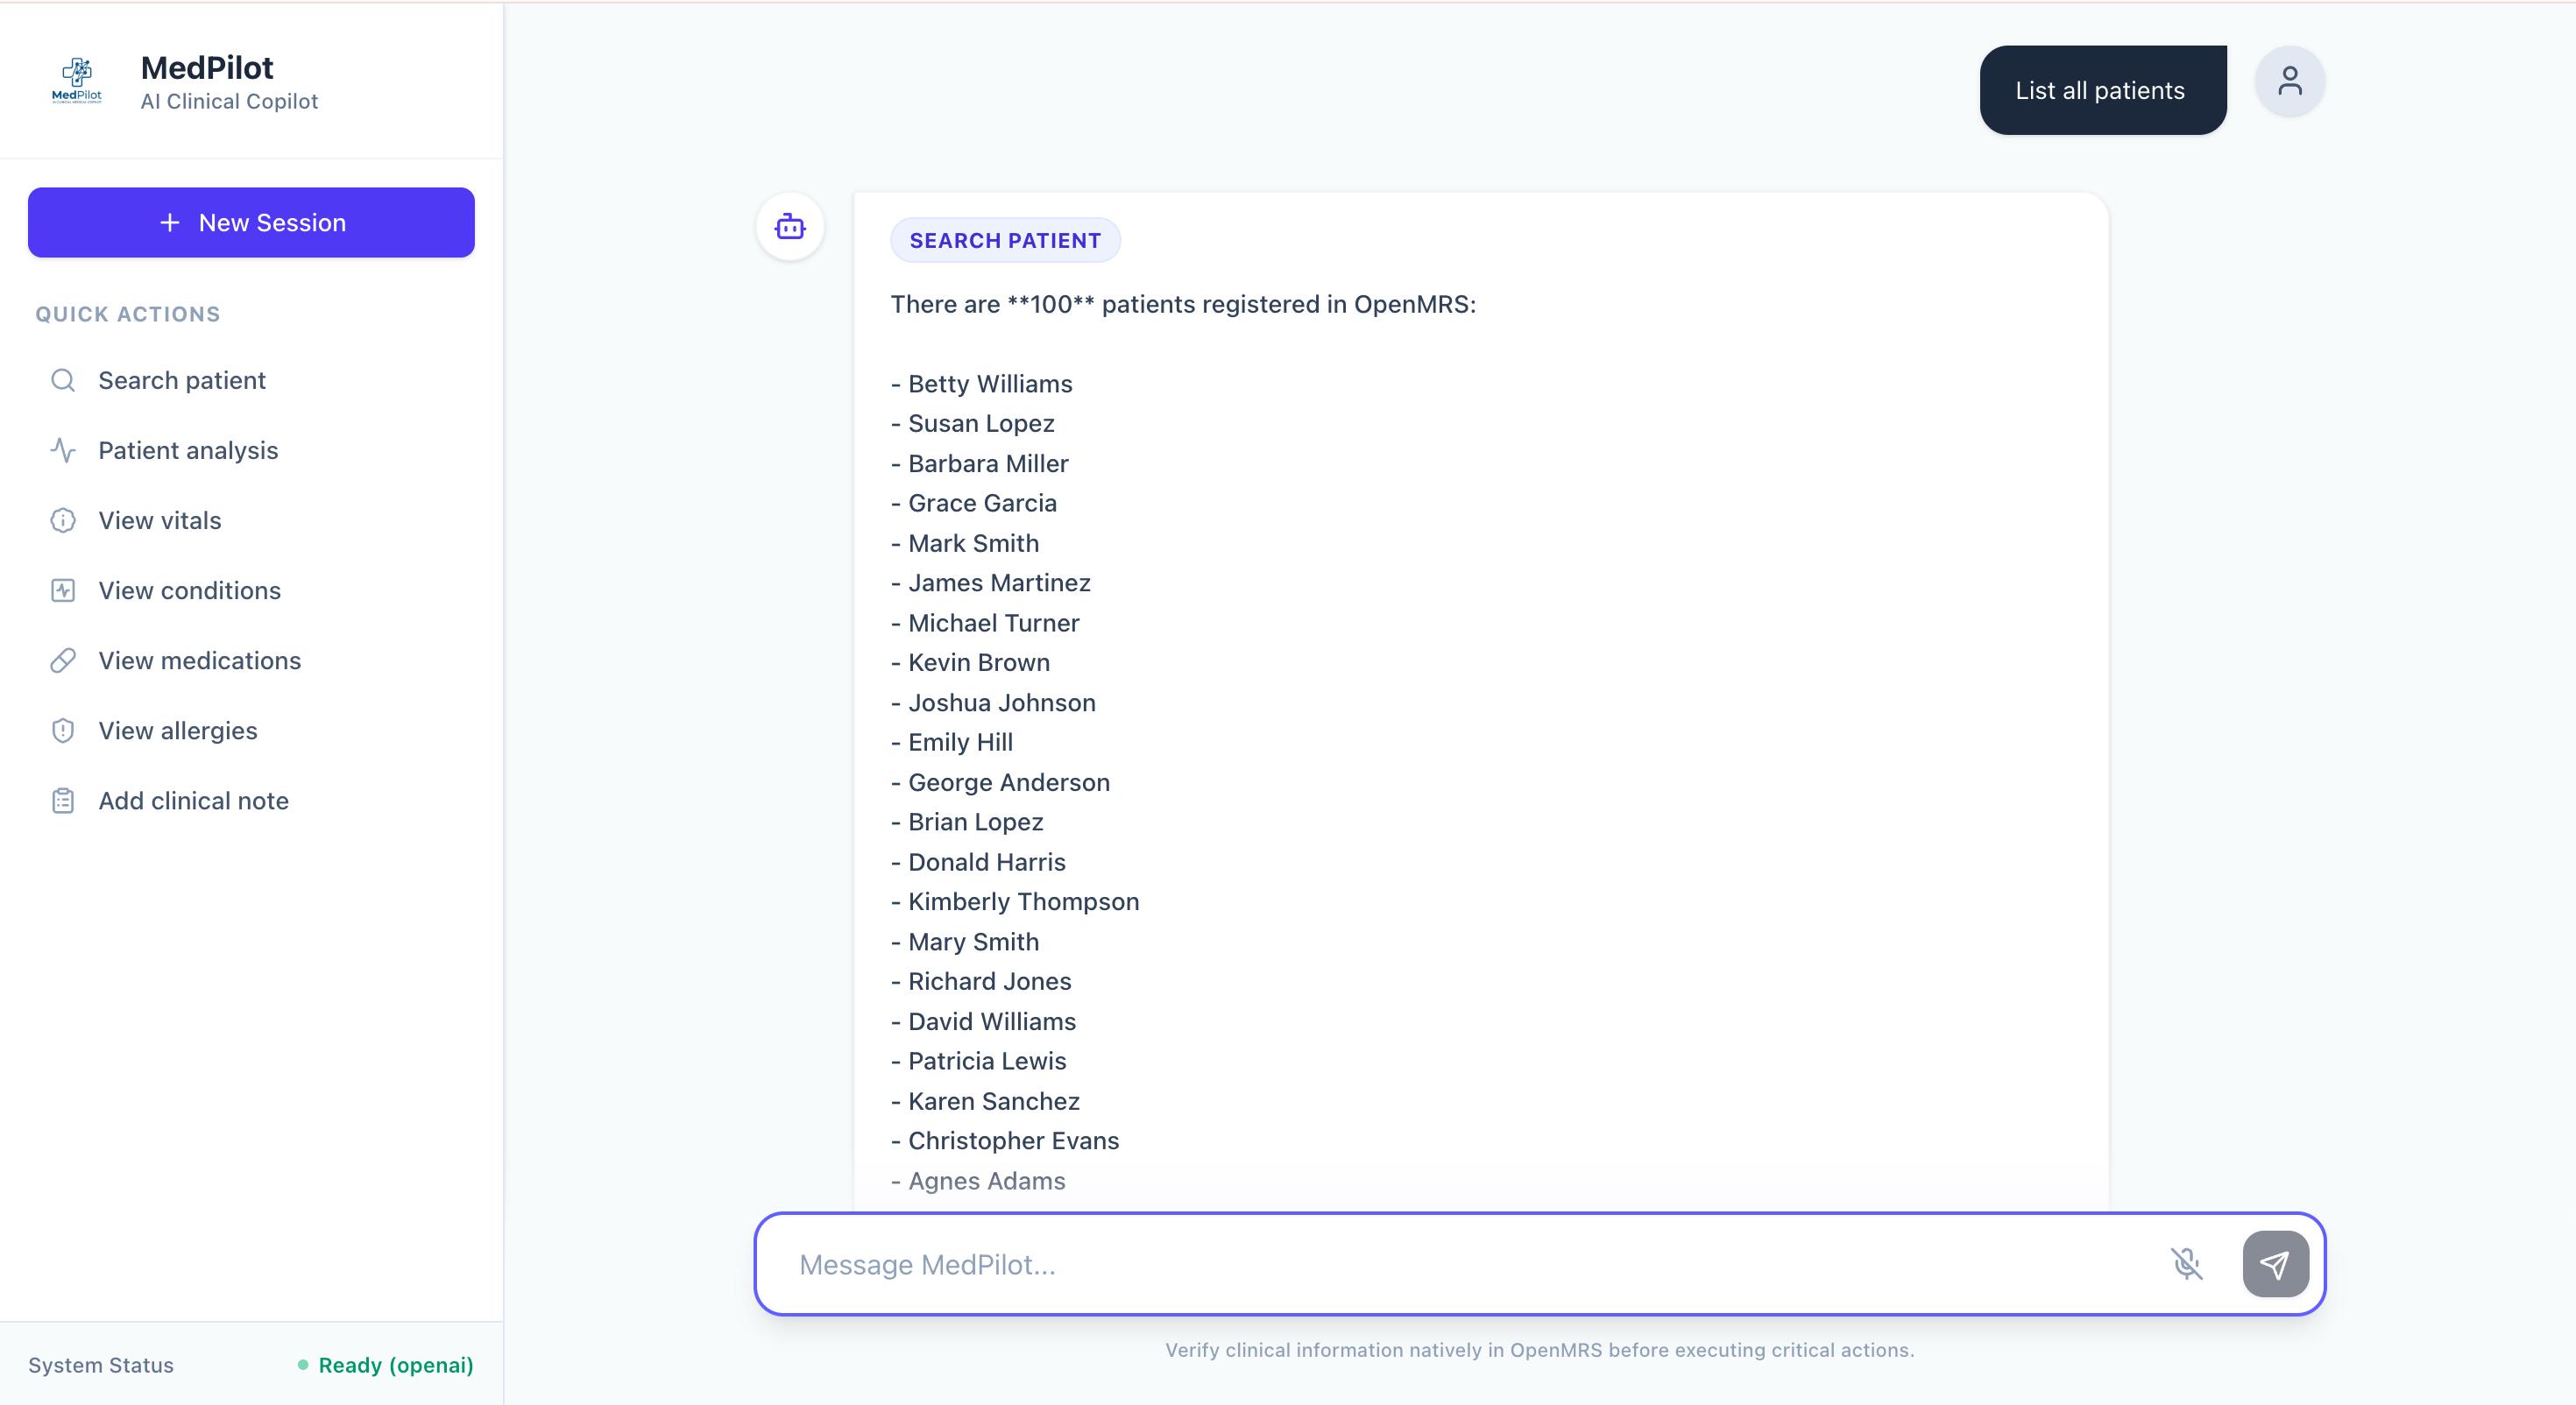Click the info icon beside View vitals

[63, 520]
